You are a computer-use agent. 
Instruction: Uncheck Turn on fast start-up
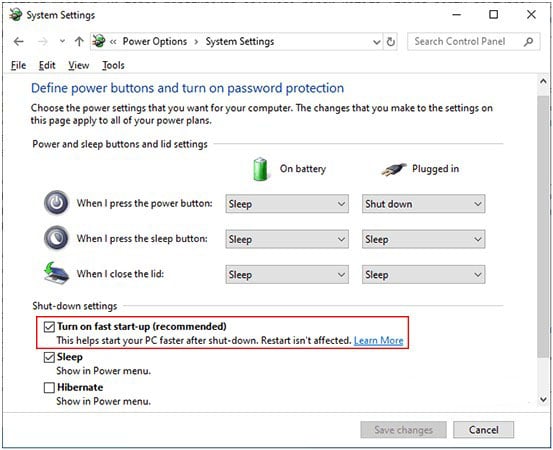click(x=49, y=327)
